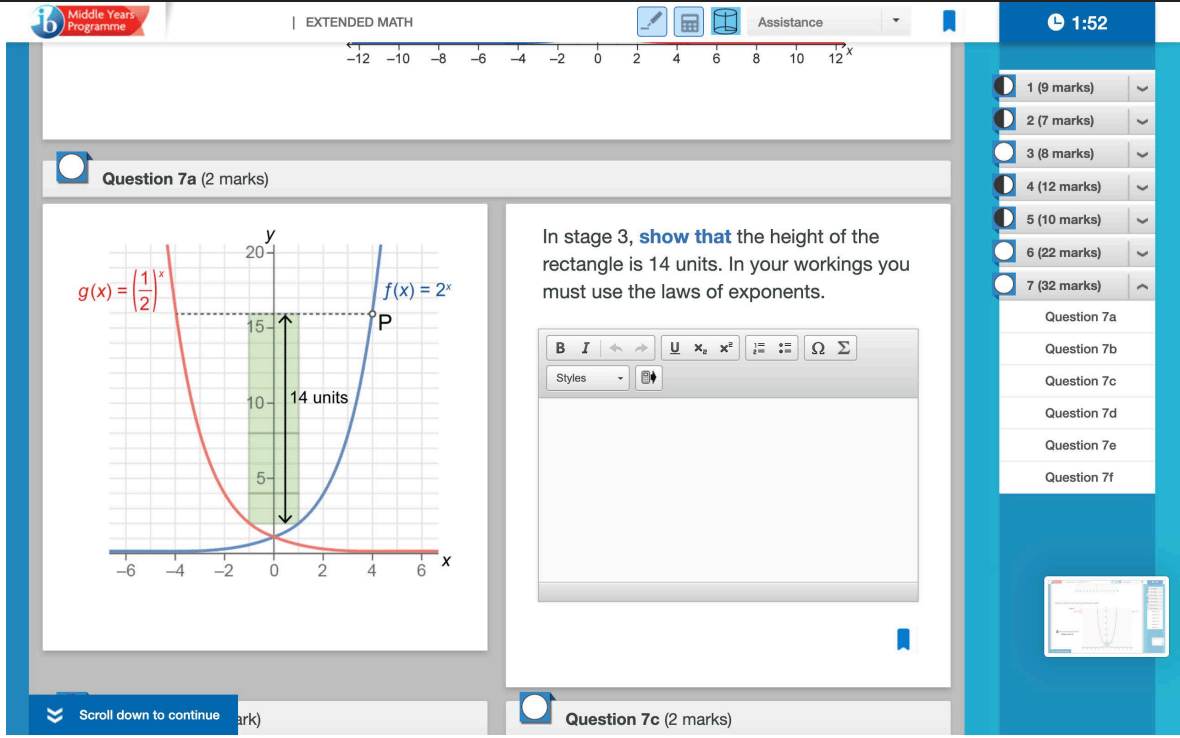1180x738 pixels.
Task: Click the icon next to Styles dropdown
Action: click(648, 378)
